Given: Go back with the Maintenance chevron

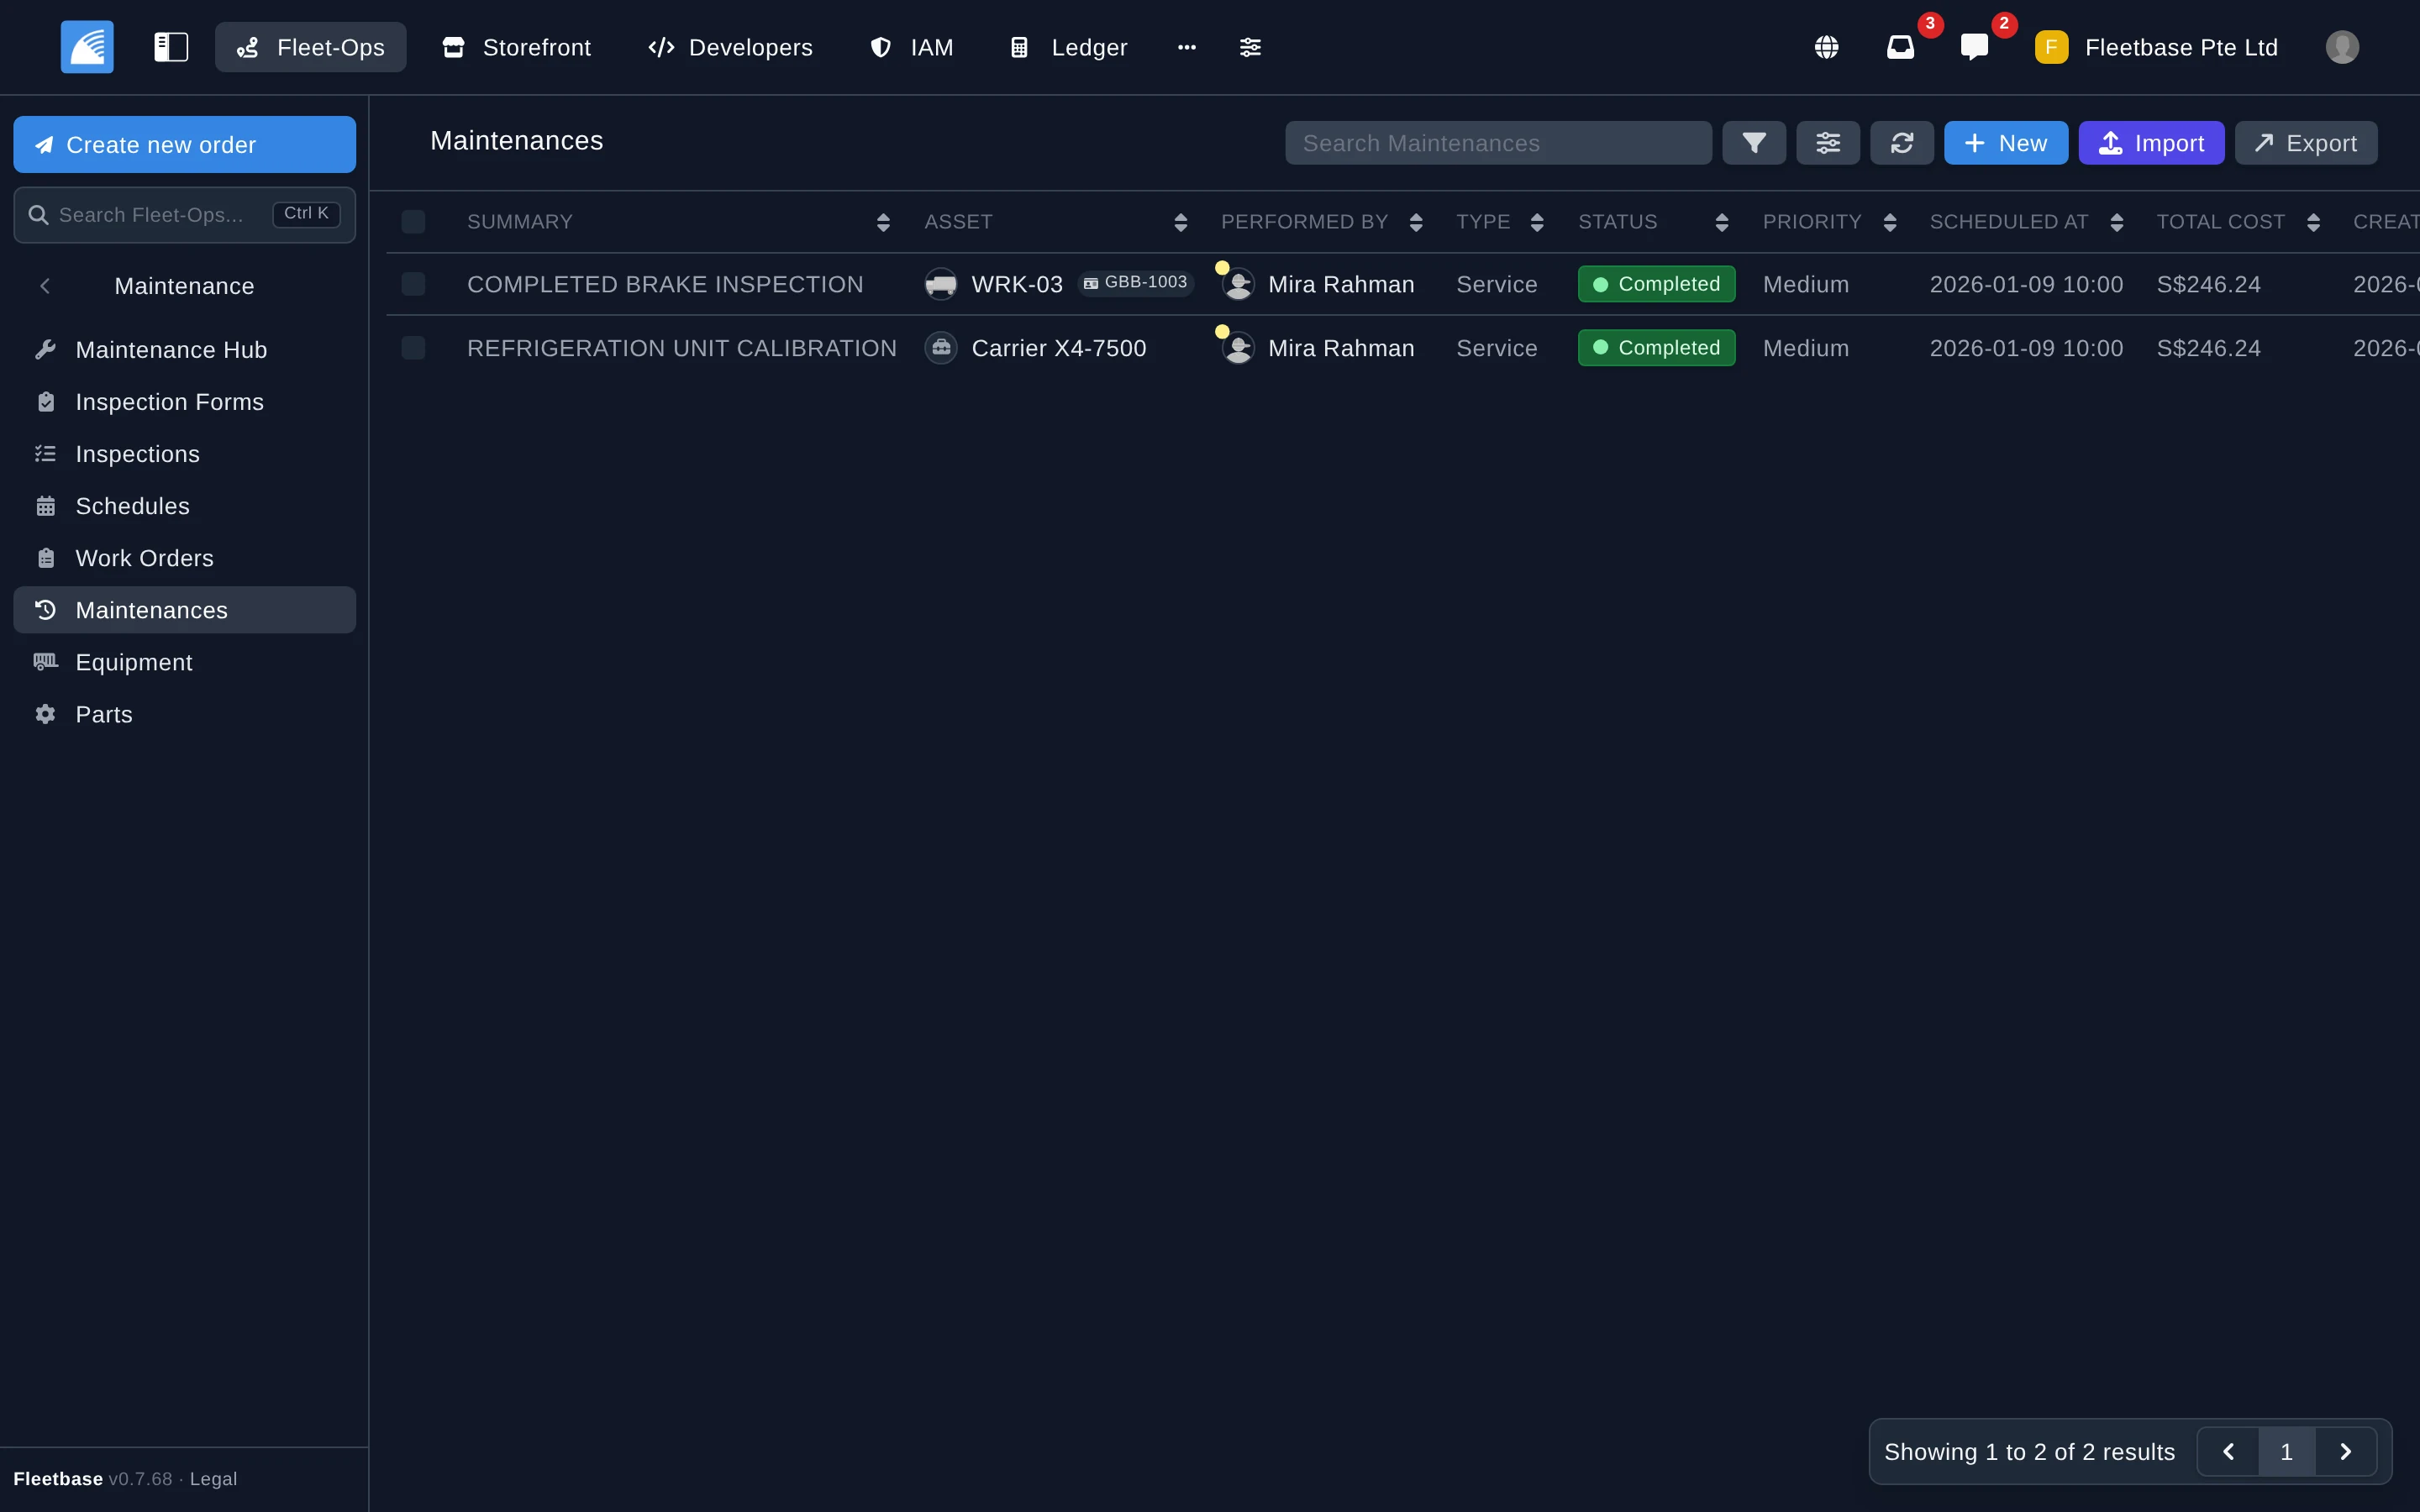Looking at the screenshot, I should pyautogui.click(x=45, y=286).
